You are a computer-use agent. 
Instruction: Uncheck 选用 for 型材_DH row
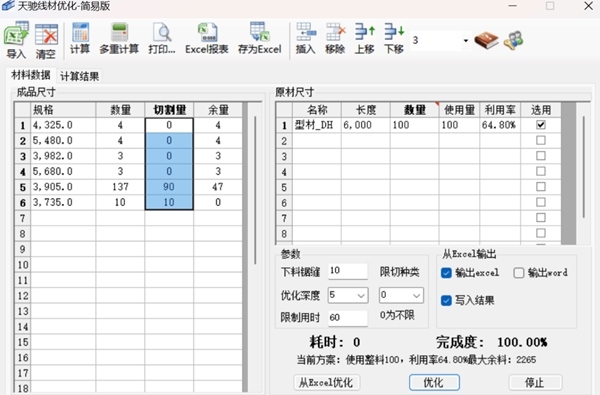coord(541,125)
